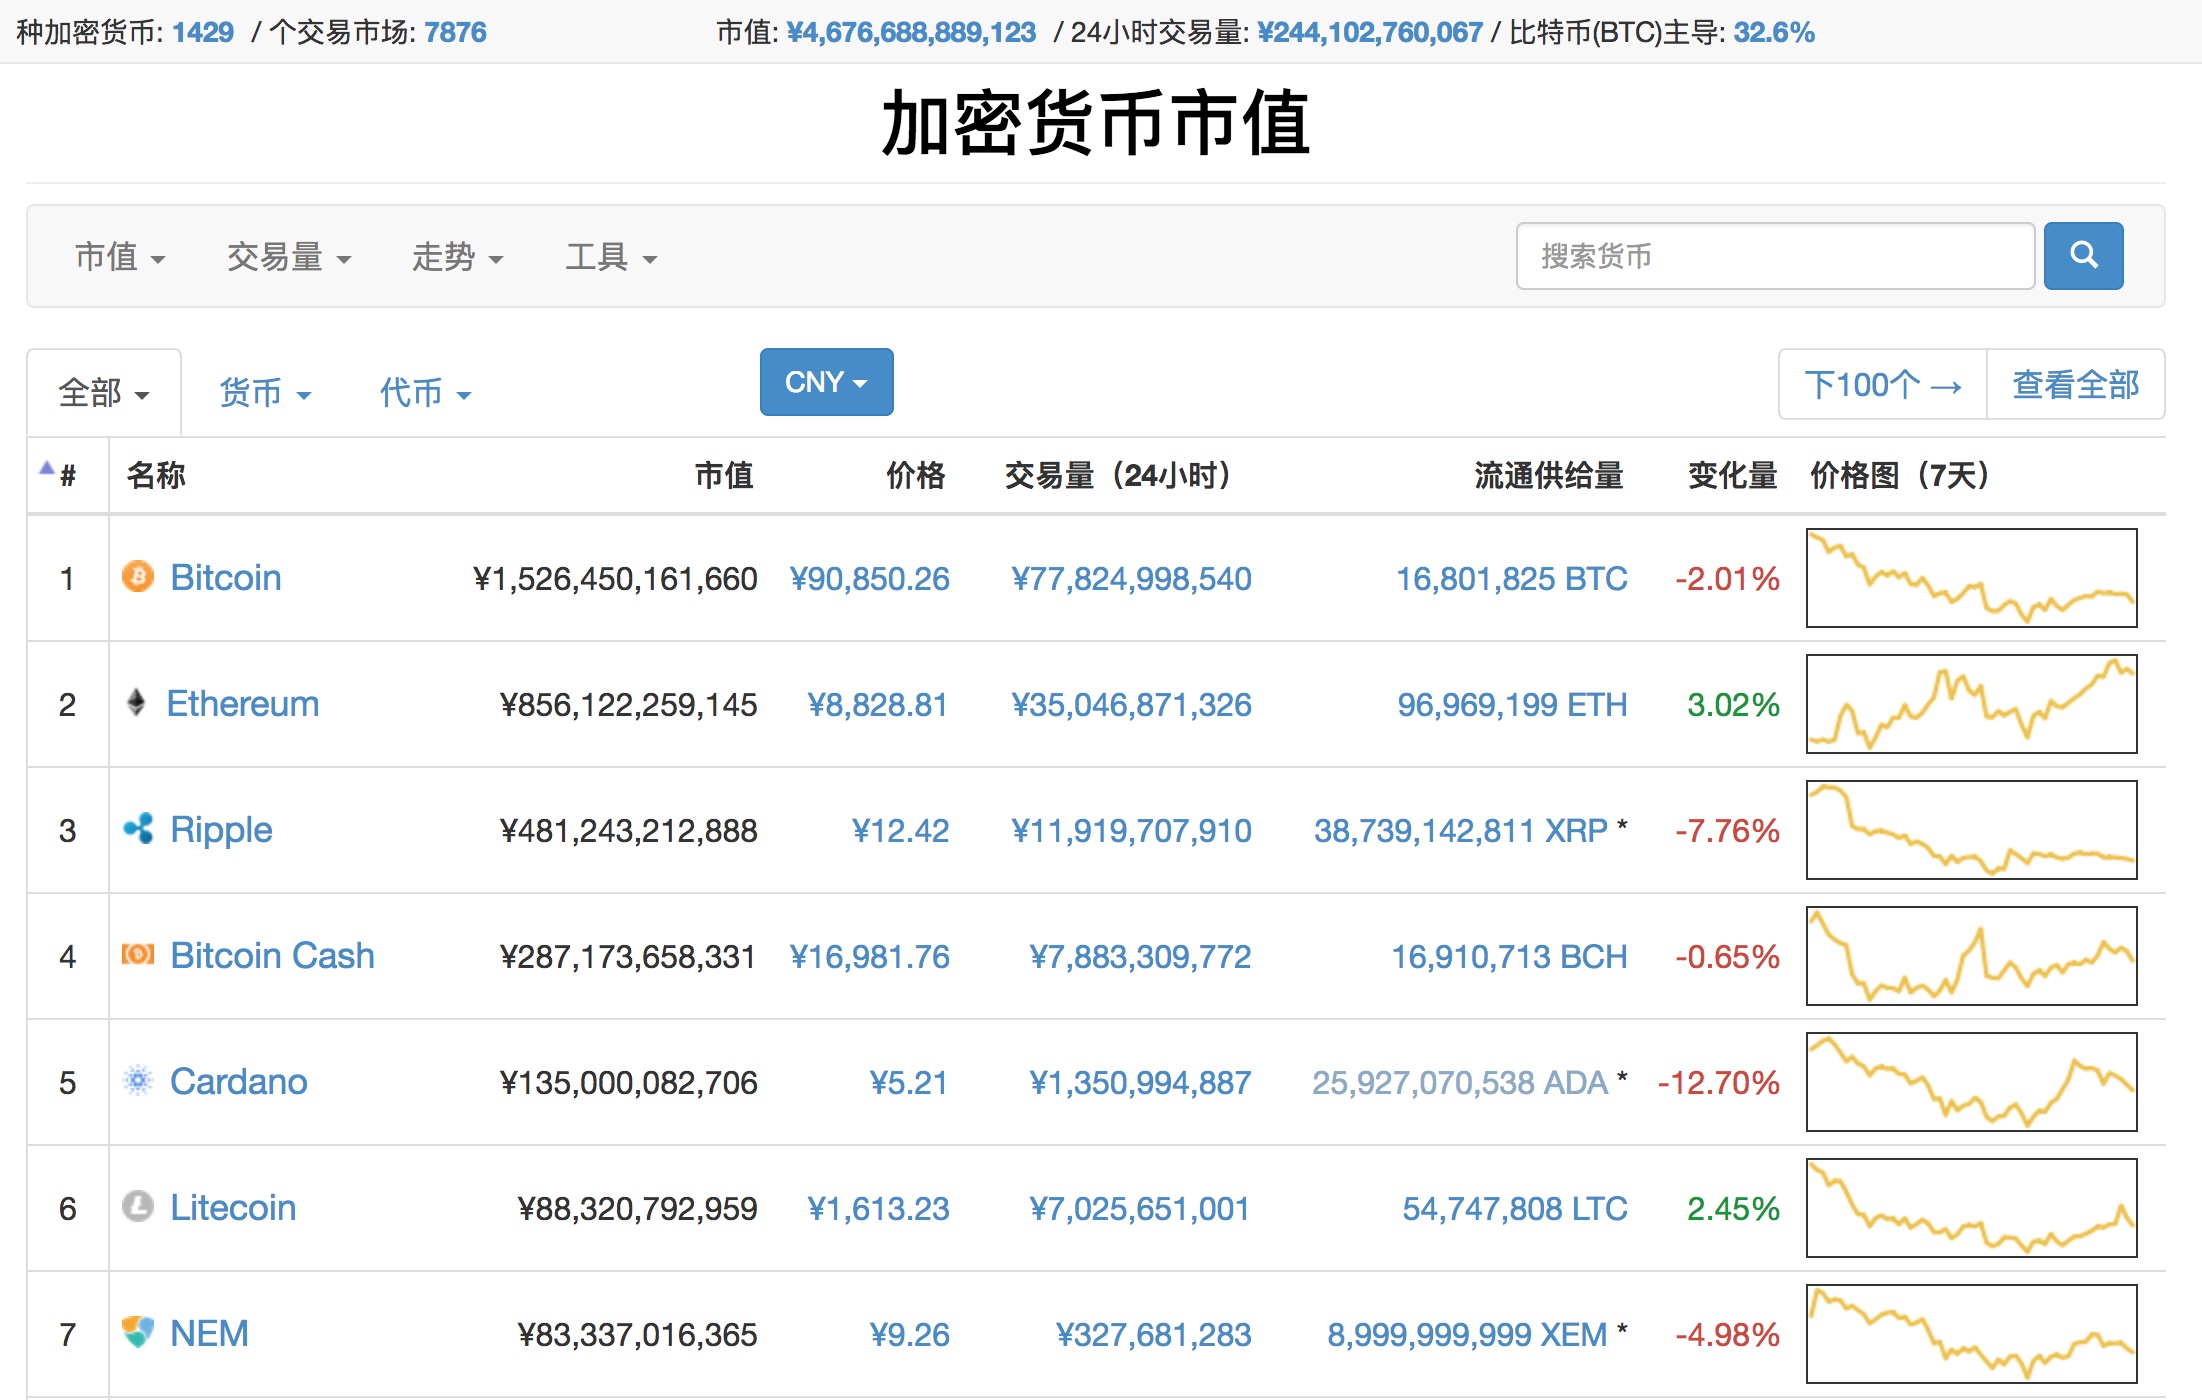Click the Ripple logo icon
This screenshot has width=2202, height=1400.
tap(138, 829)
